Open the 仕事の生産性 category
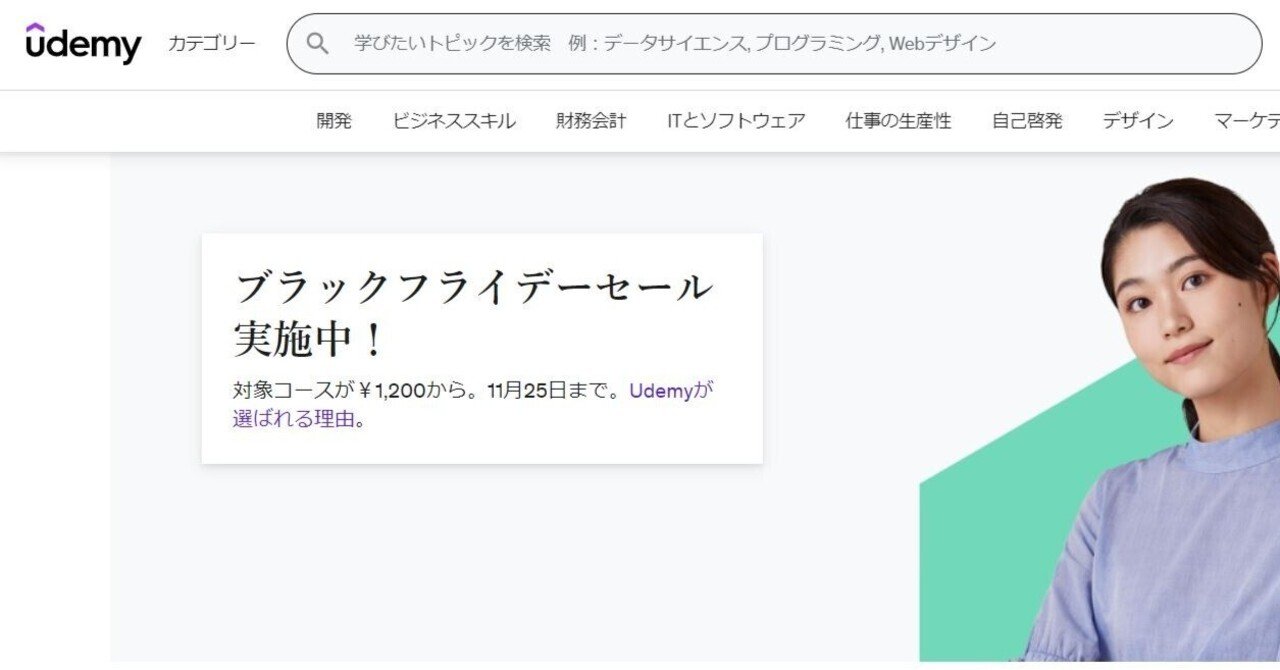Viewport: 1280px width, 670px height. [x=898, y=120]
